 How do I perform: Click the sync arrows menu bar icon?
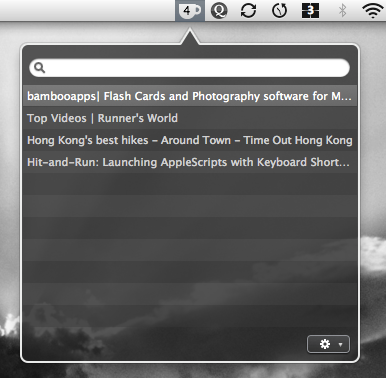[249, 11]
